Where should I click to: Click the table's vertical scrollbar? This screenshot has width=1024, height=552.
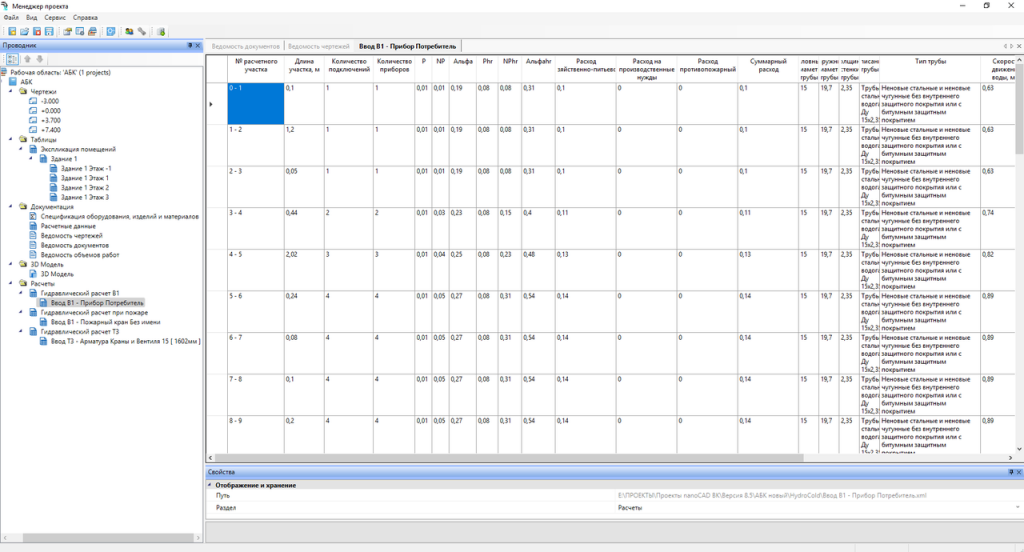[1019, 250]
